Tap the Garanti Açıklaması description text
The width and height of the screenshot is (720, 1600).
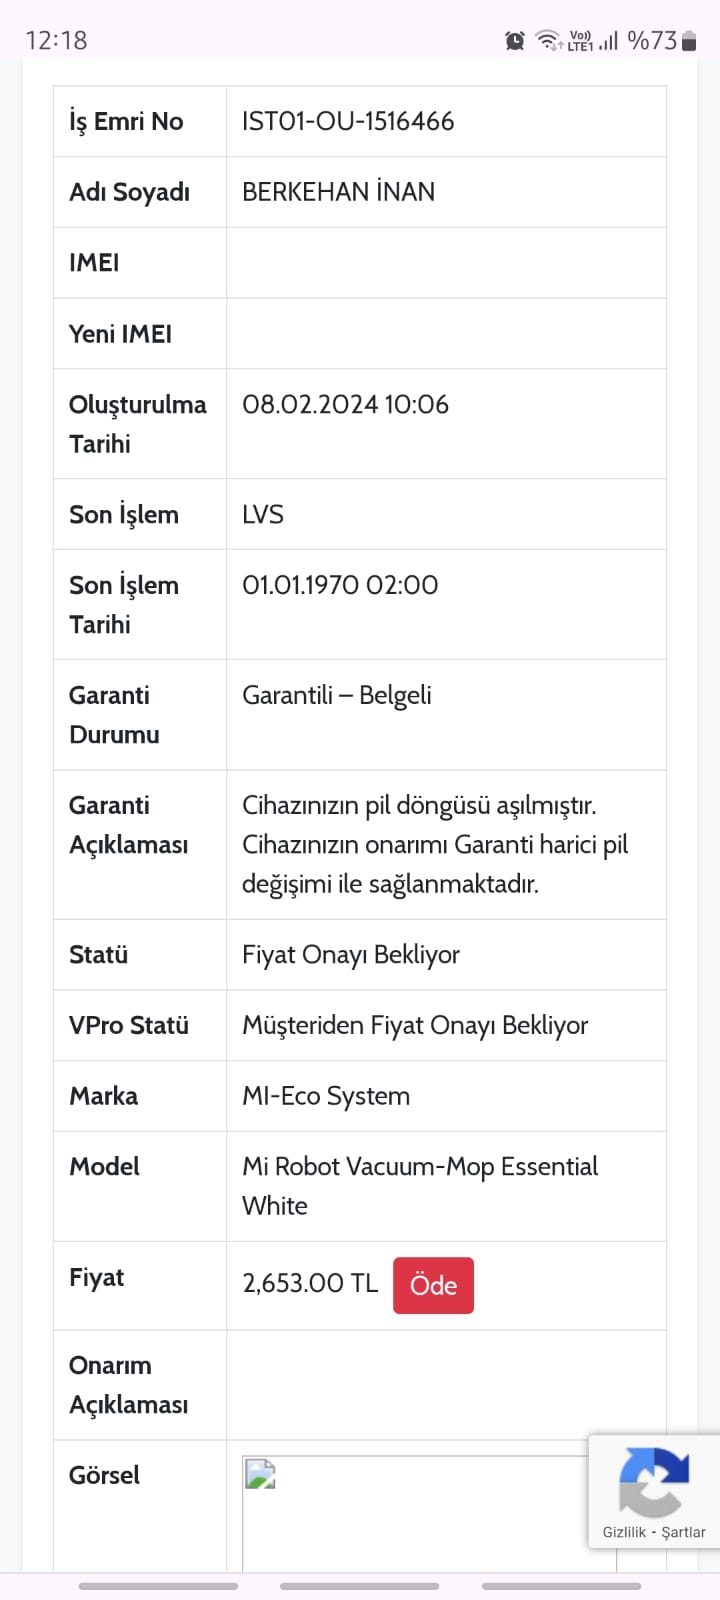[435, 844]
